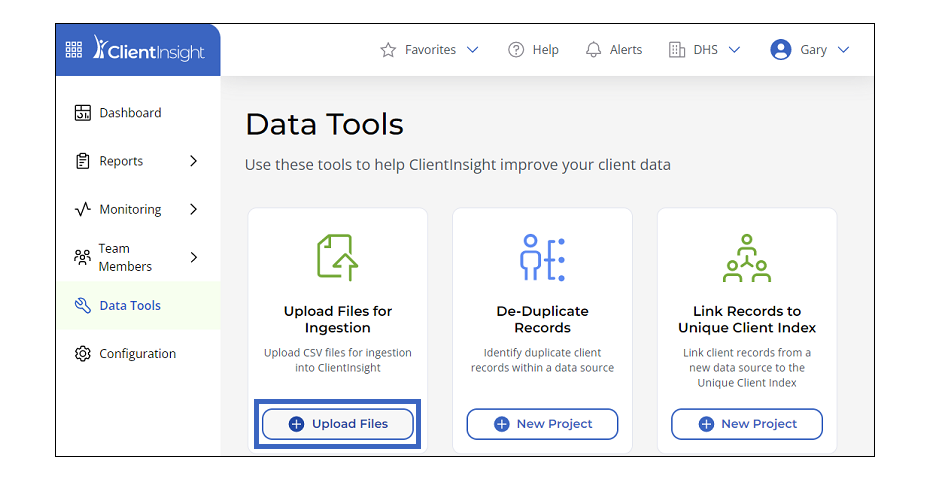Start New Project for De-Duplicate Records
The height and width of the screenshot is (489, 930).
click(x=542, y=424)
